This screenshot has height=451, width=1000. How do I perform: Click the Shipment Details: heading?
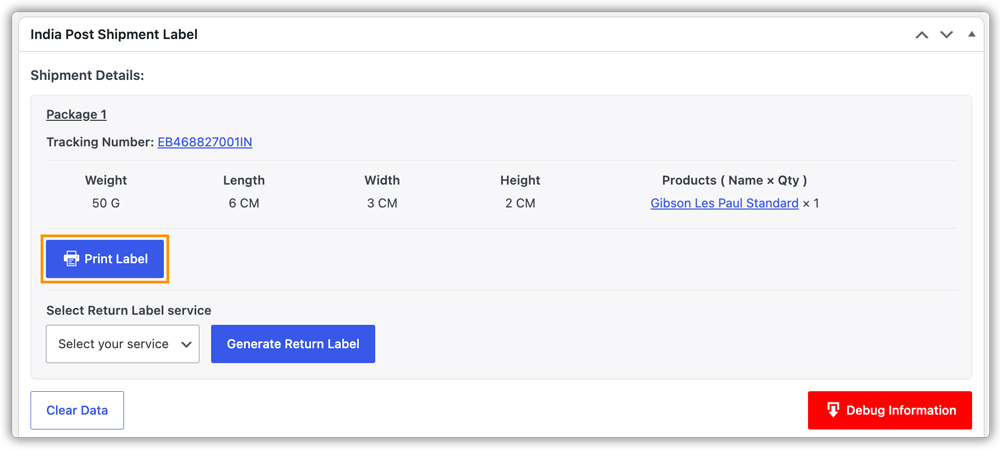tap(88, 76)
